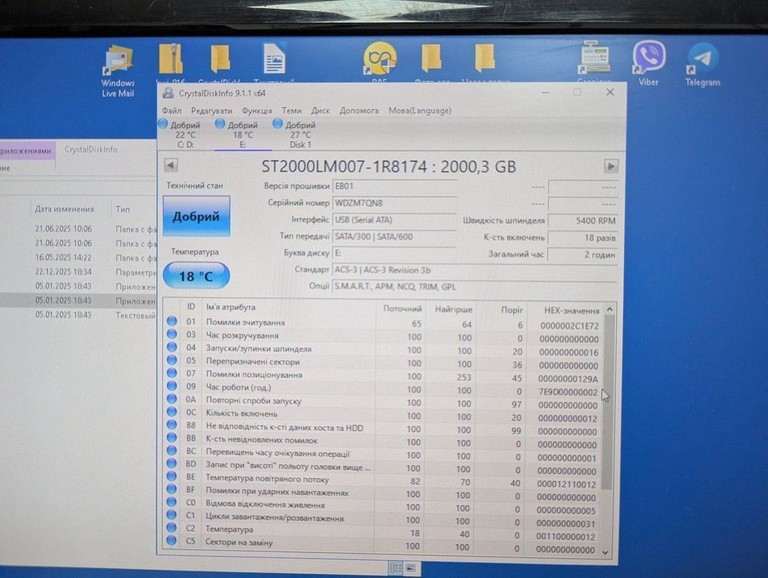Viewport: 768px width, 578px height.
Task: Open the Допомога menu
Action: click(359, 111)
